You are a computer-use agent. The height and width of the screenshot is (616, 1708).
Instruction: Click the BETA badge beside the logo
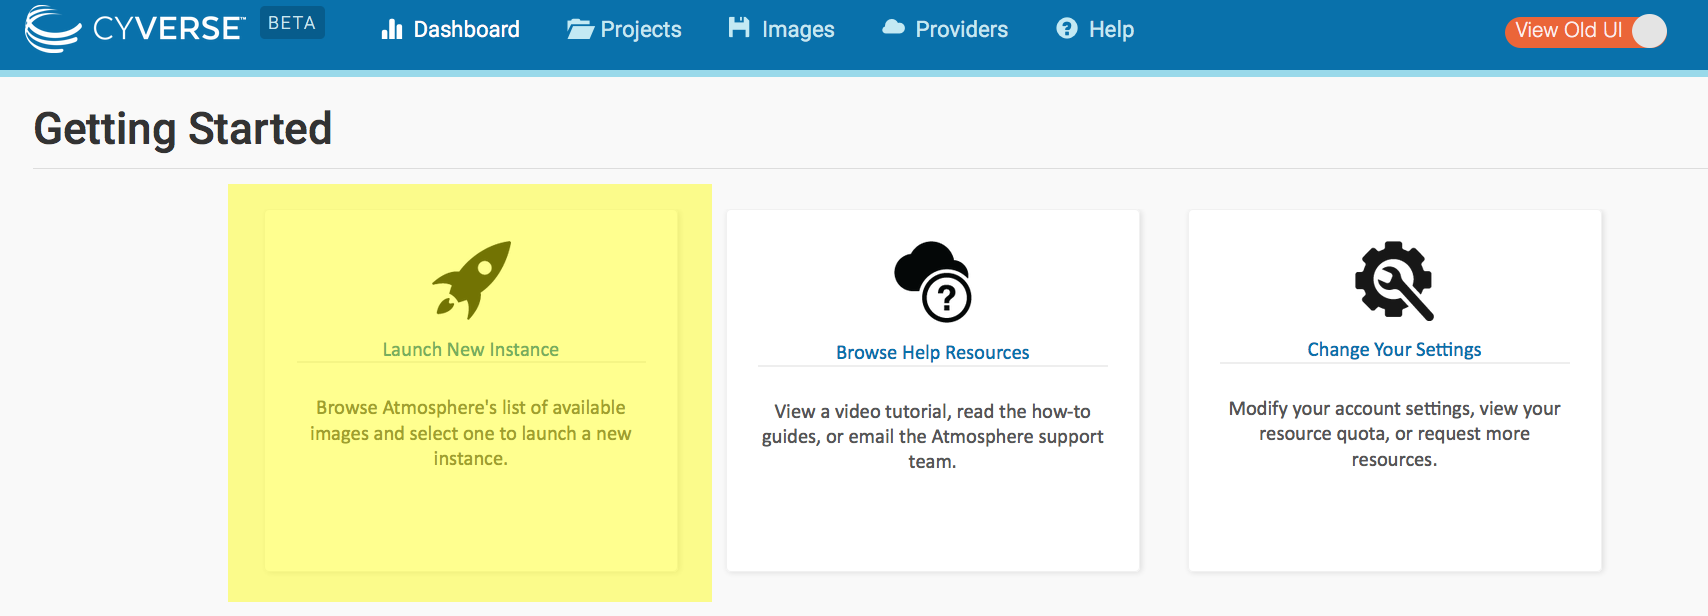[x=292, y=23]
